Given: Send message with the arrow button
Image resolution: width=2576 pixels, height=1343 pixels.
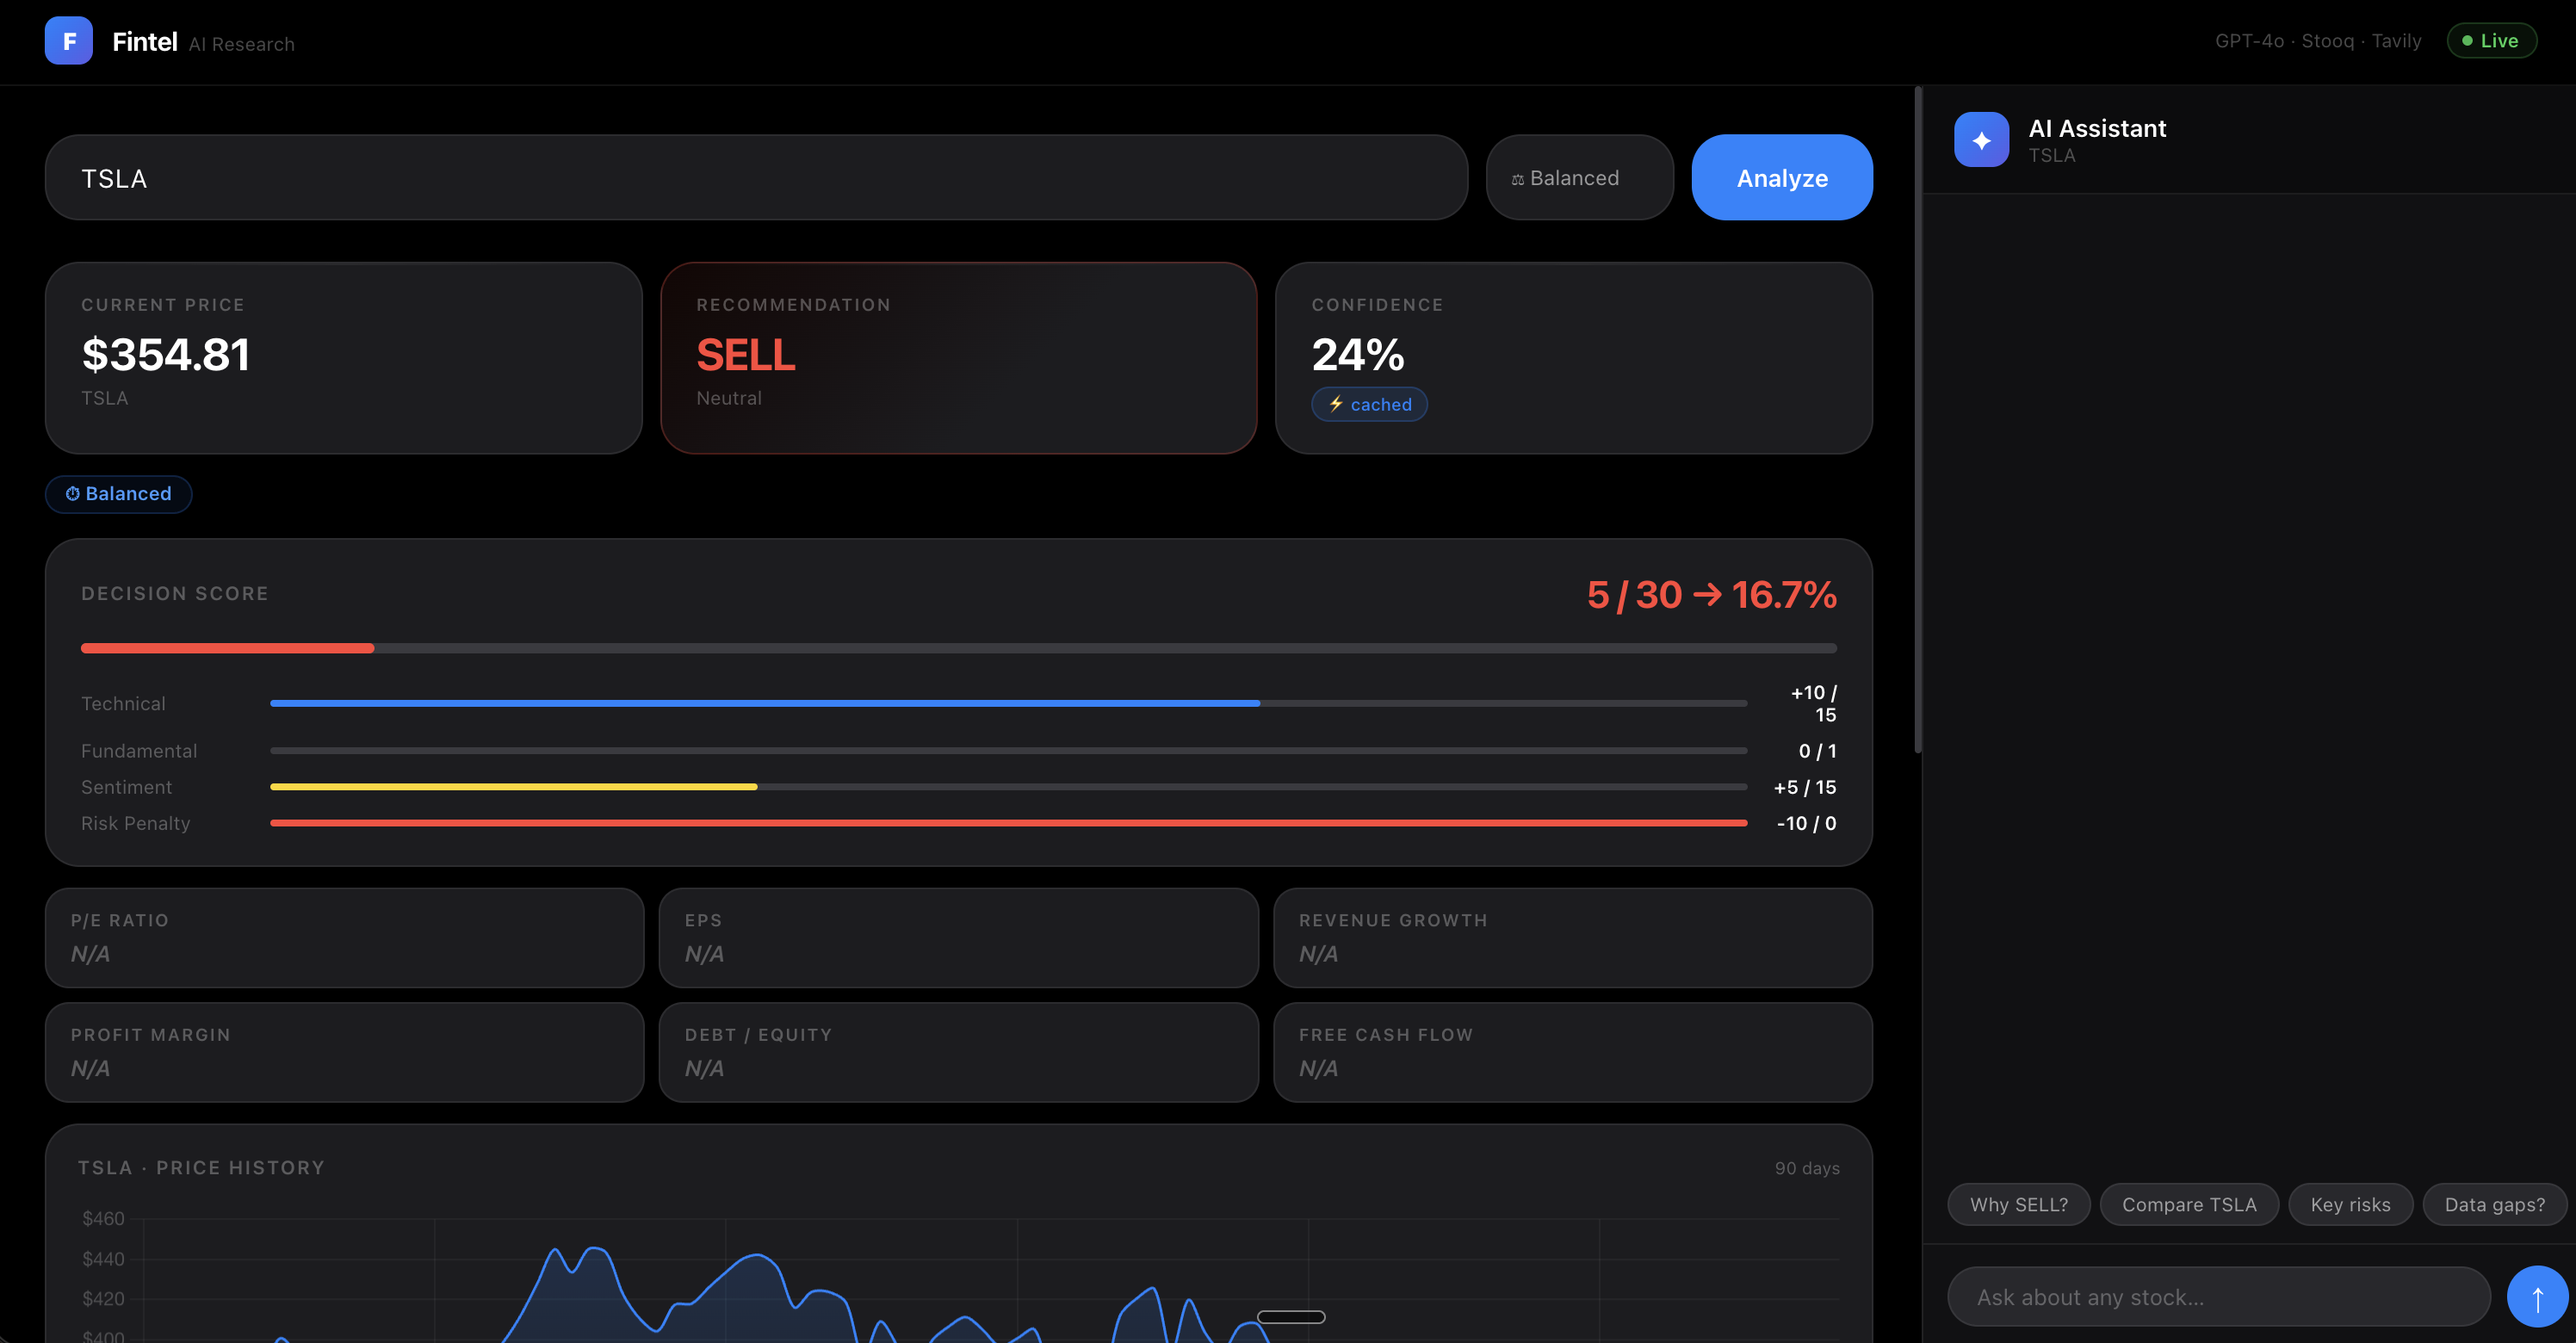Looking at the screenshot, I should pyautogui.click(x=2537, y=1297).
